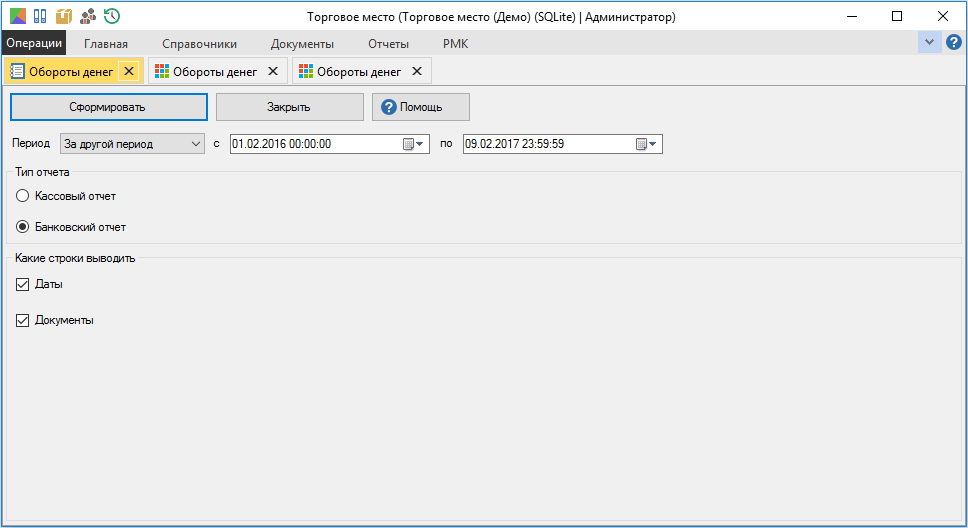Expand the 'За другой период' period combo box
The height and width of the screenshot is (528, 968).
132,144
